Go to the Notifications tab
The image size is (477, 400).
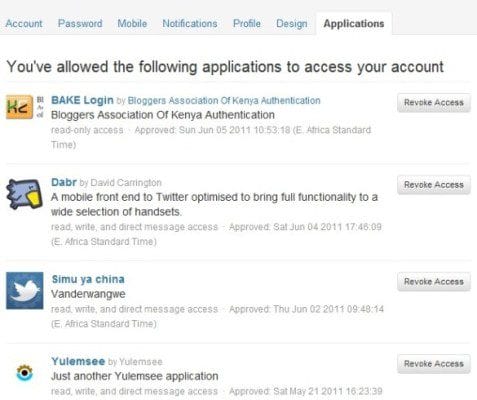pos(190,24)
